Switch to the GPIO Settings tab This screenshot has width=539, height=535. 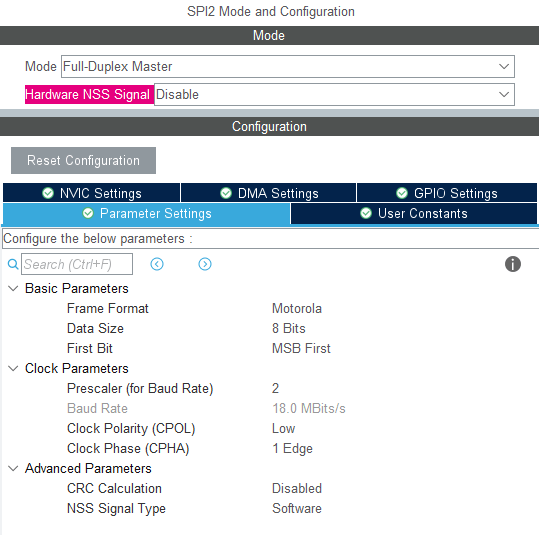(447, 193)
